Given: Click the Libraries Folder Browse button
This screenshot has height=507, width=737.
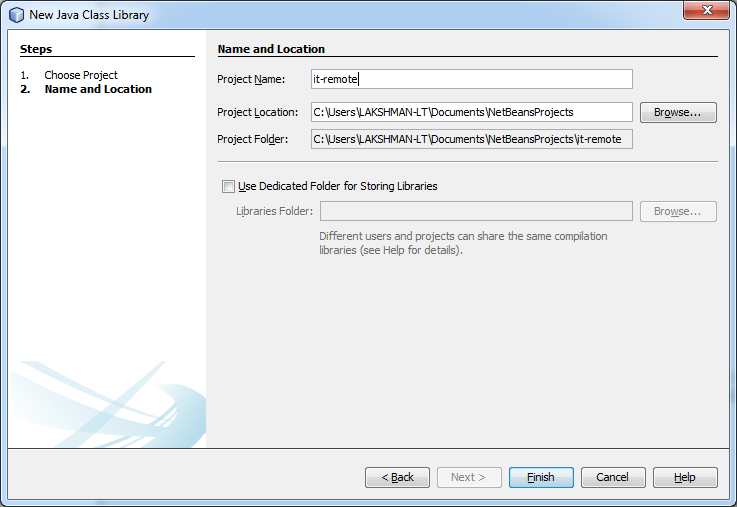Looking at the screenshot, I should [678, 211].
